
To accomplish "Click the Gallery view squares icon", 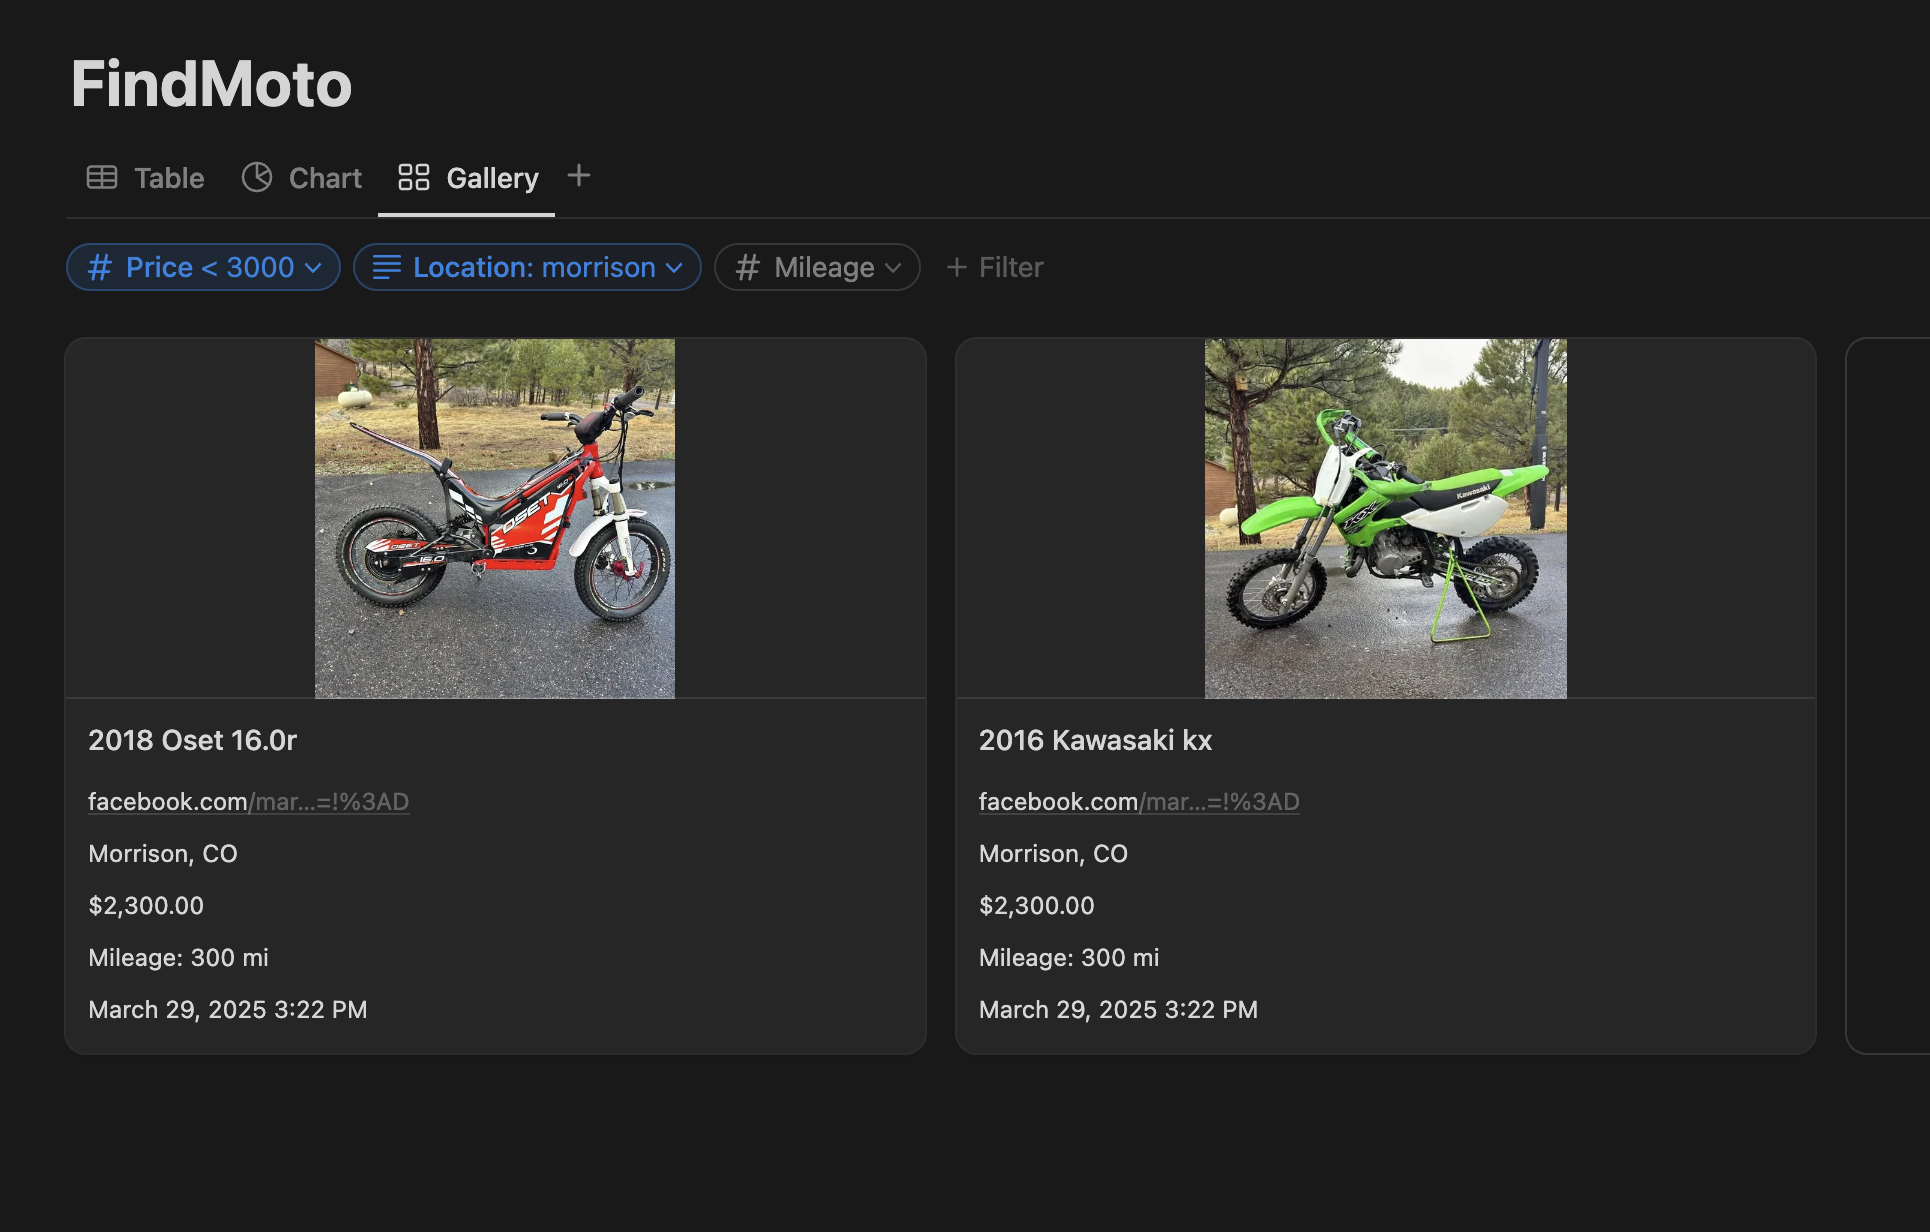I will click(x=413, y=178).
